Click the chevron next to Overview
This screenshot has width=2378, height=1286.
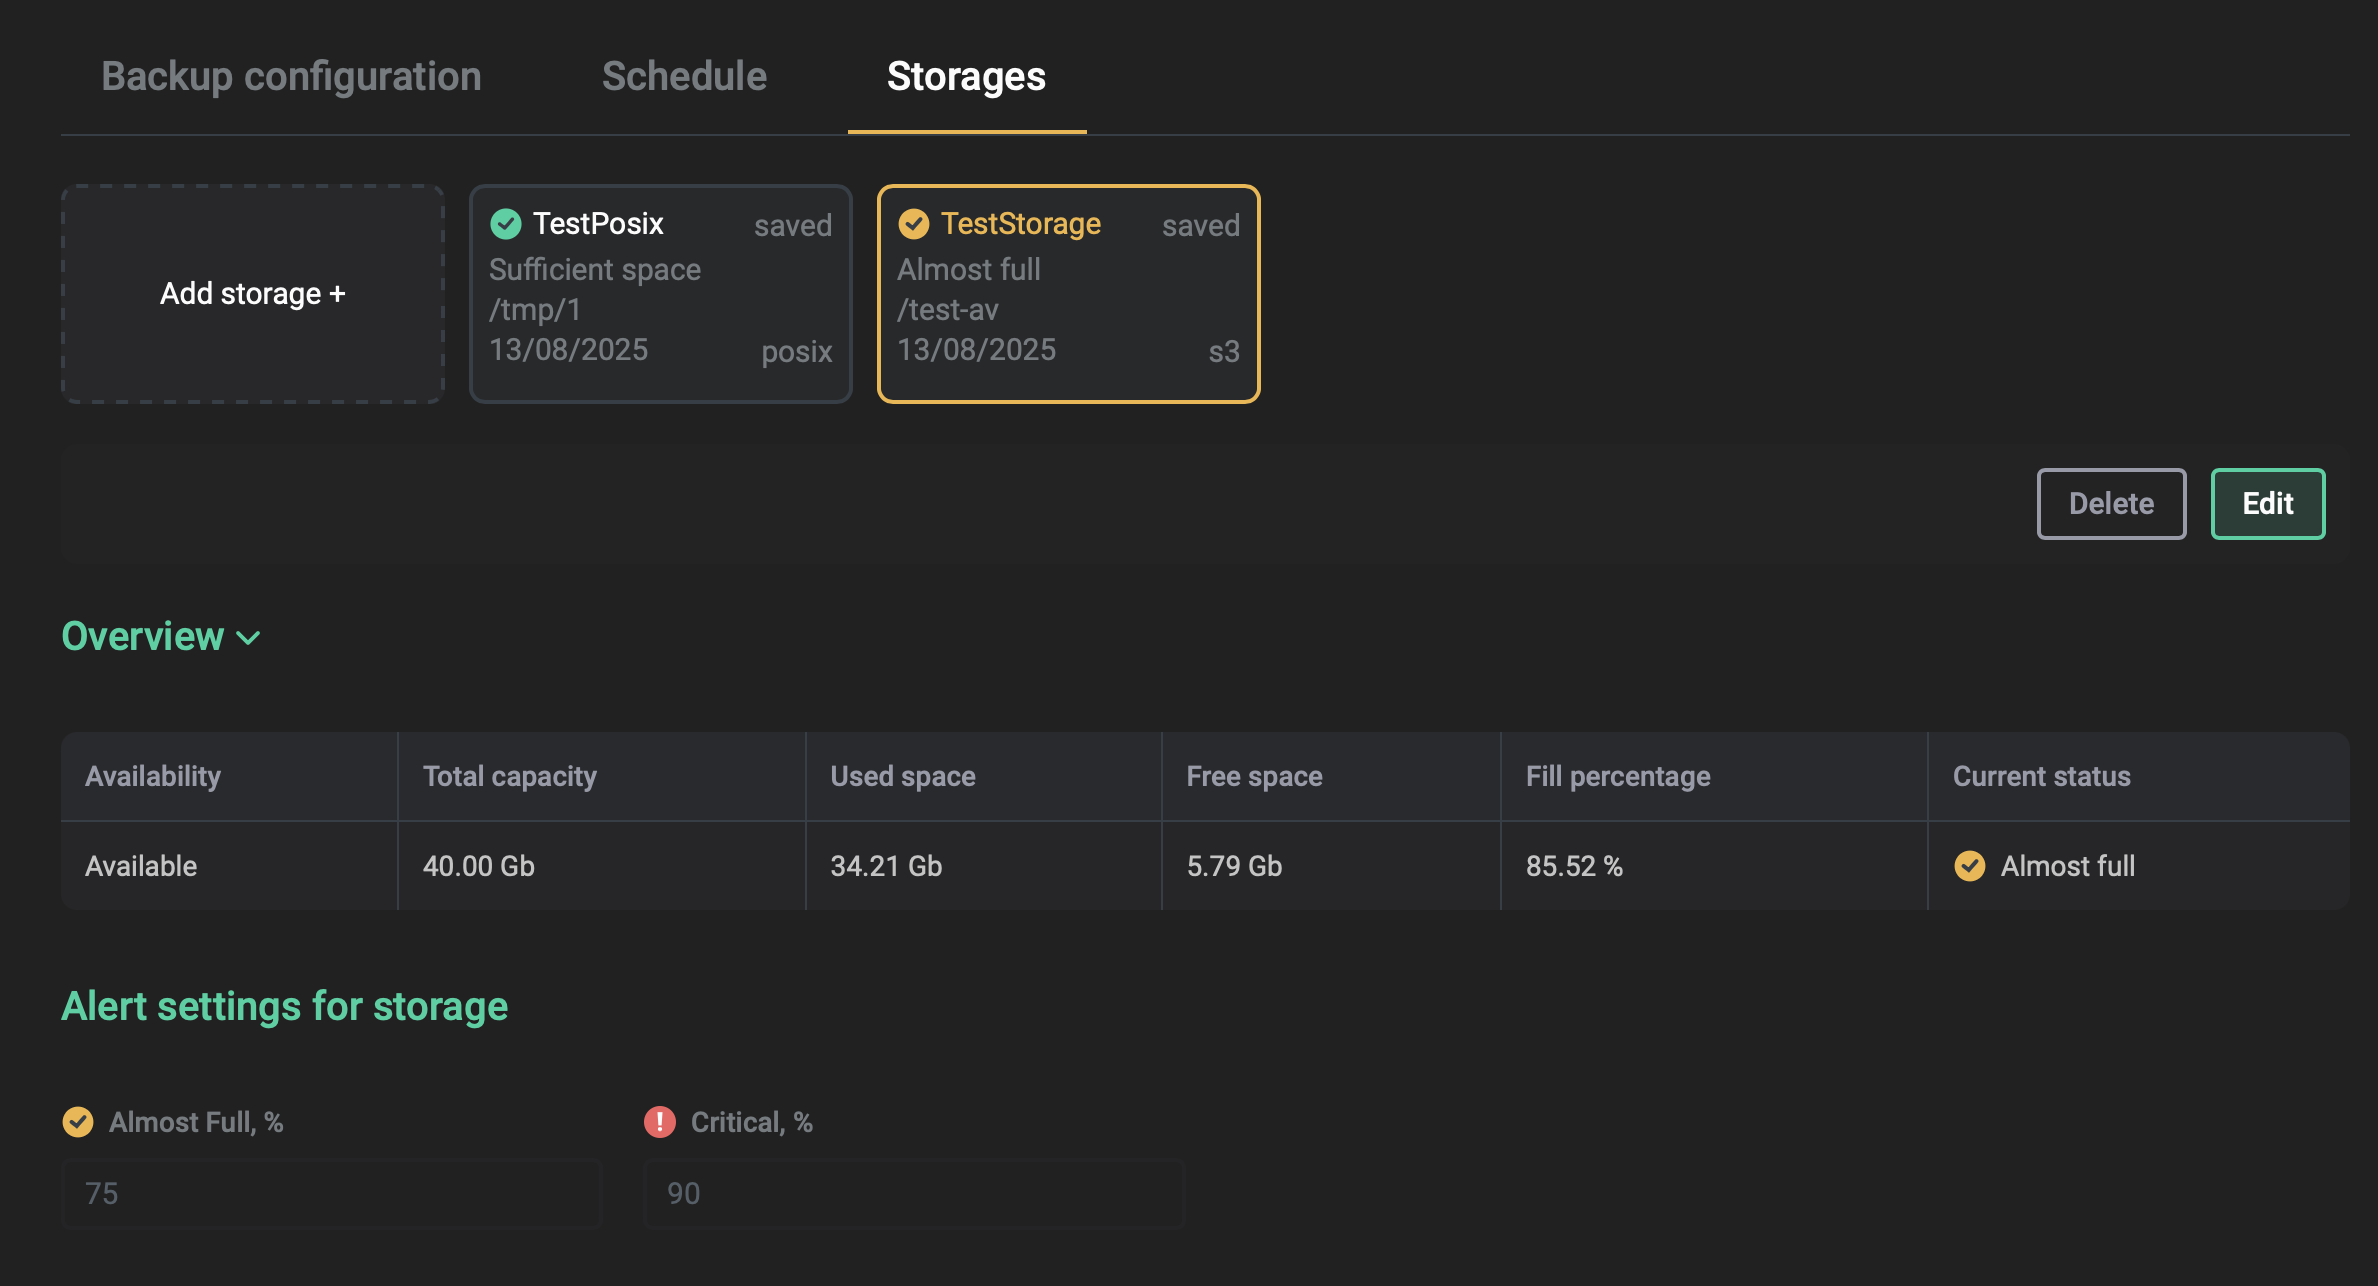(247, 638)
